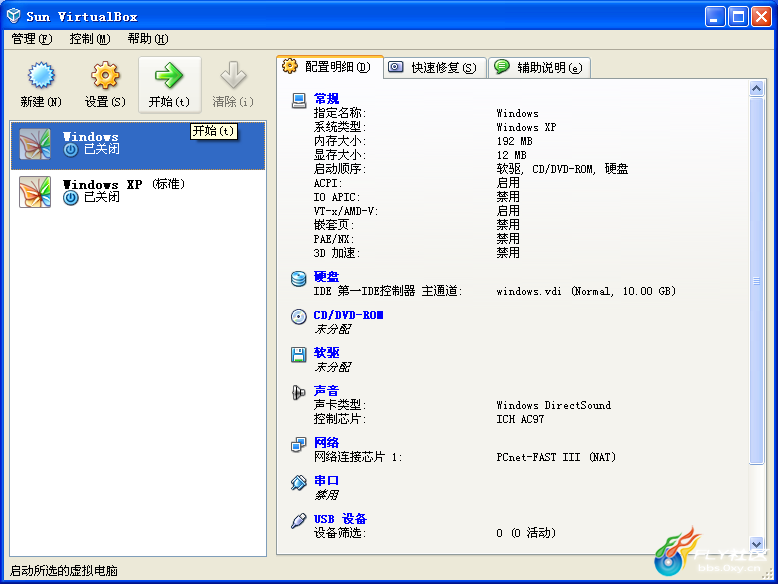Click the 串口 serial port icon
Image resolution: width=778 pixels, height=584 pixels.
coord(299,482)
